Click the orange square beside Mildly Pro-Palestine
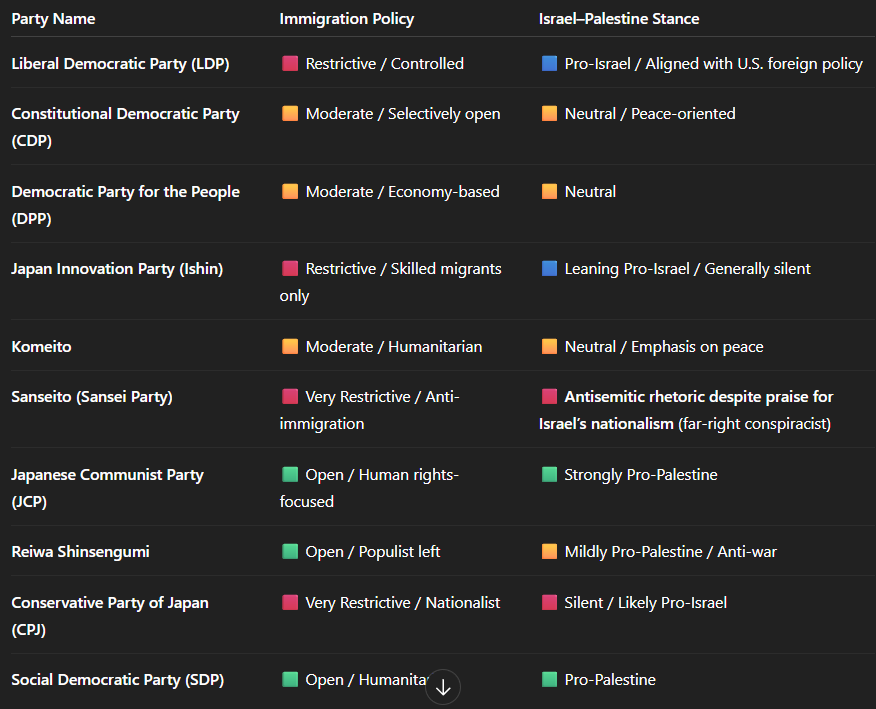The image size is (876, 709). 549,552
